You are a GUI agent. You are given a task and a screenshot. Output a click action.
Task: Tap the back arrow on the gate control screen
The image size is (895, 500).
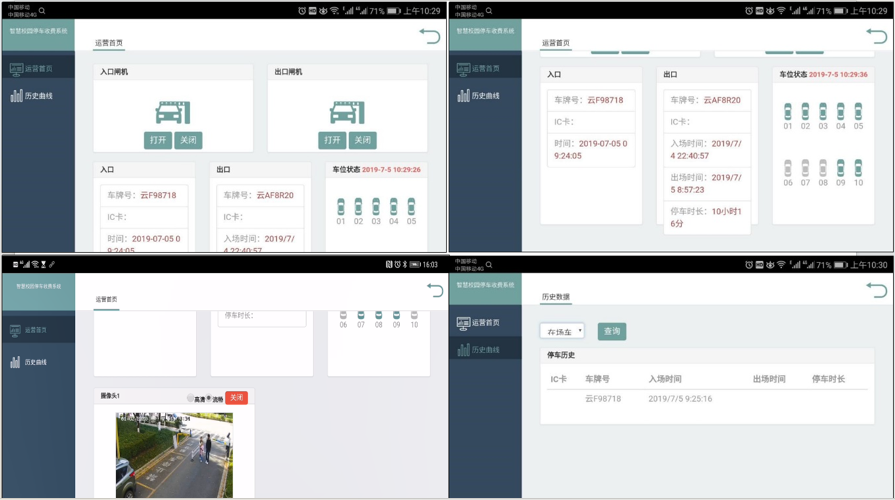click(430, 37)
